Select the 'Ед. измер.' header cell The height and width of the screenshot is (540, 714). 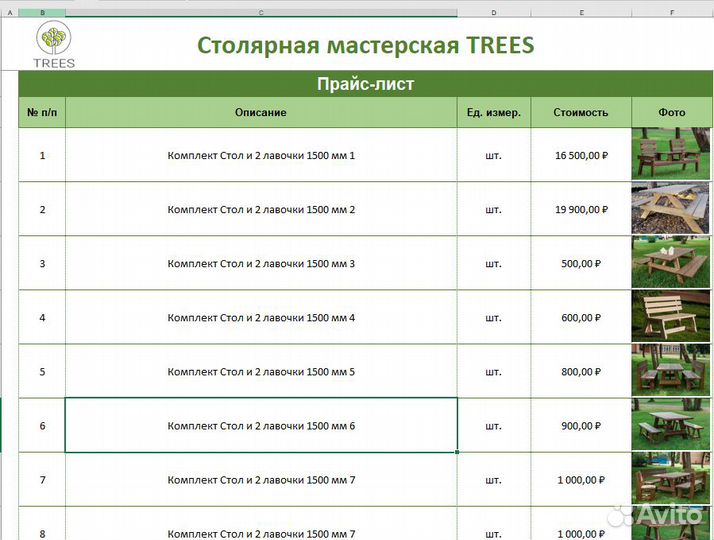click(x=493, y=113)
